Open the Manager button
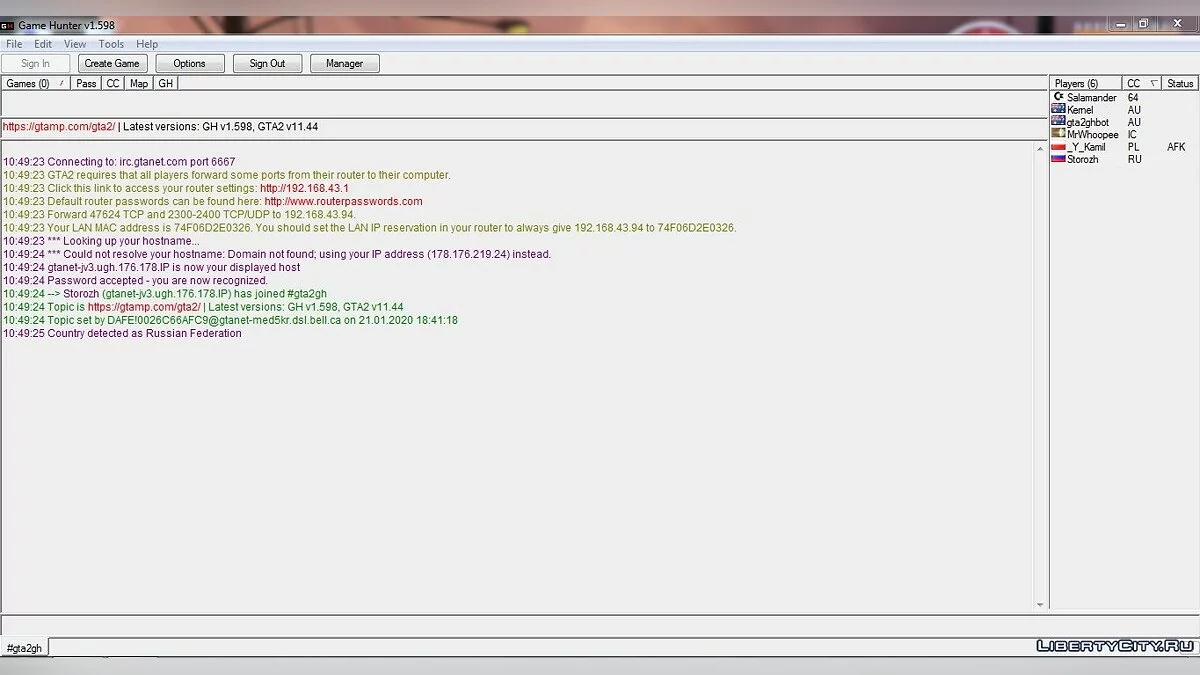This screenshot has height=675, width=1200. pos(344,64)
